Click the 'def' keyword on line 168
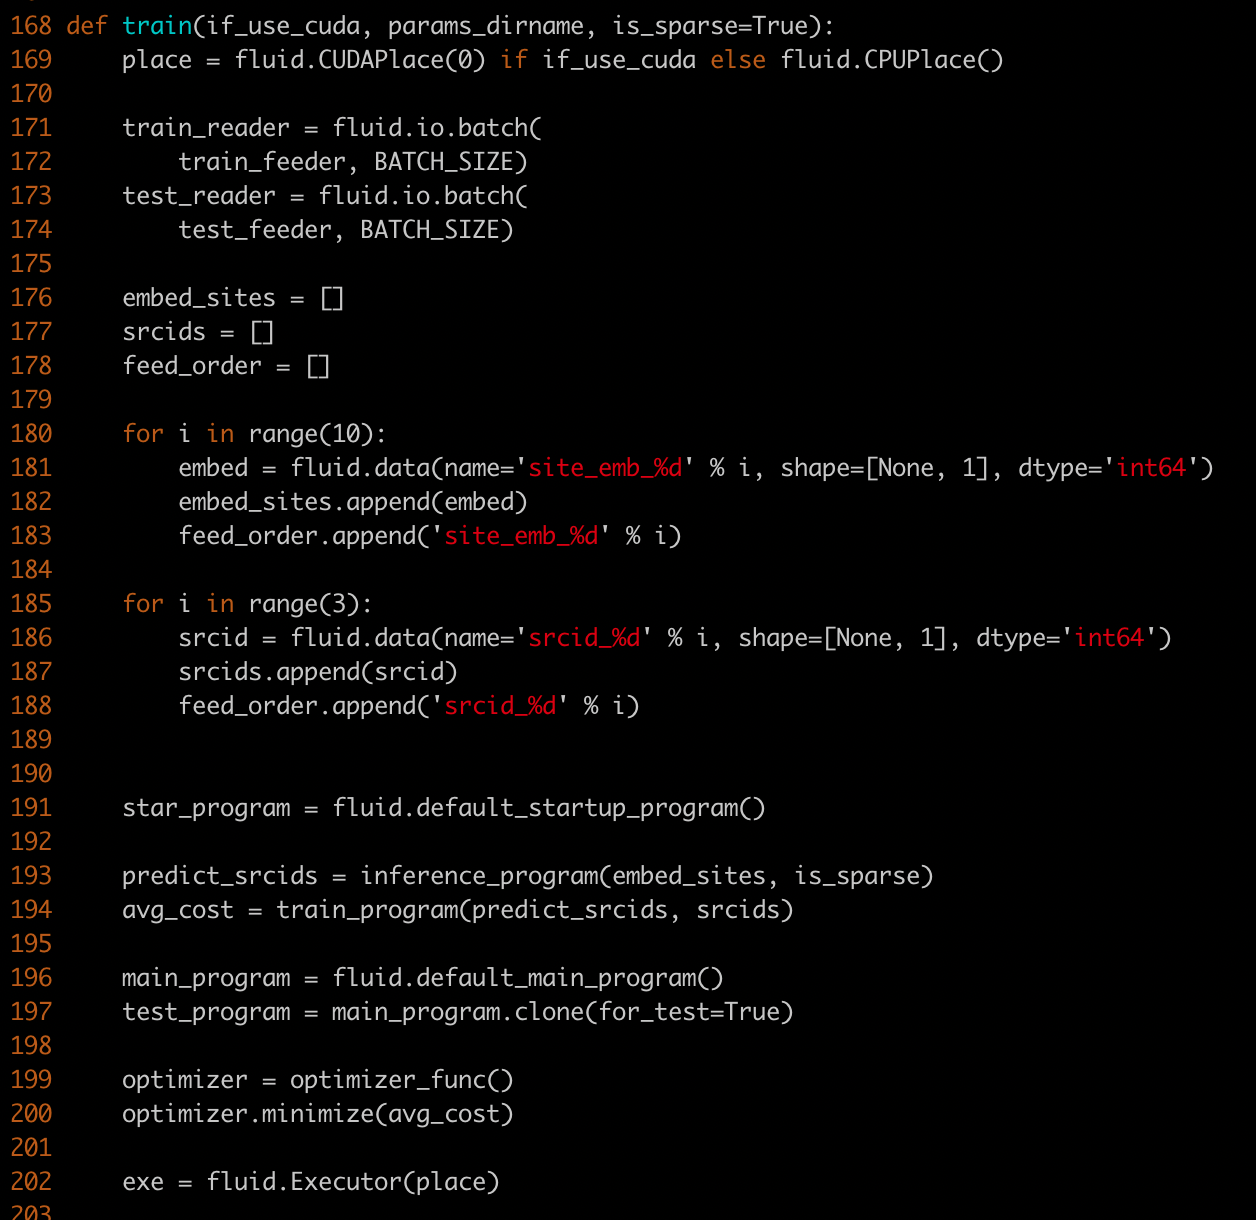This screenshot has height=1220, width=1256. (87, 25)
